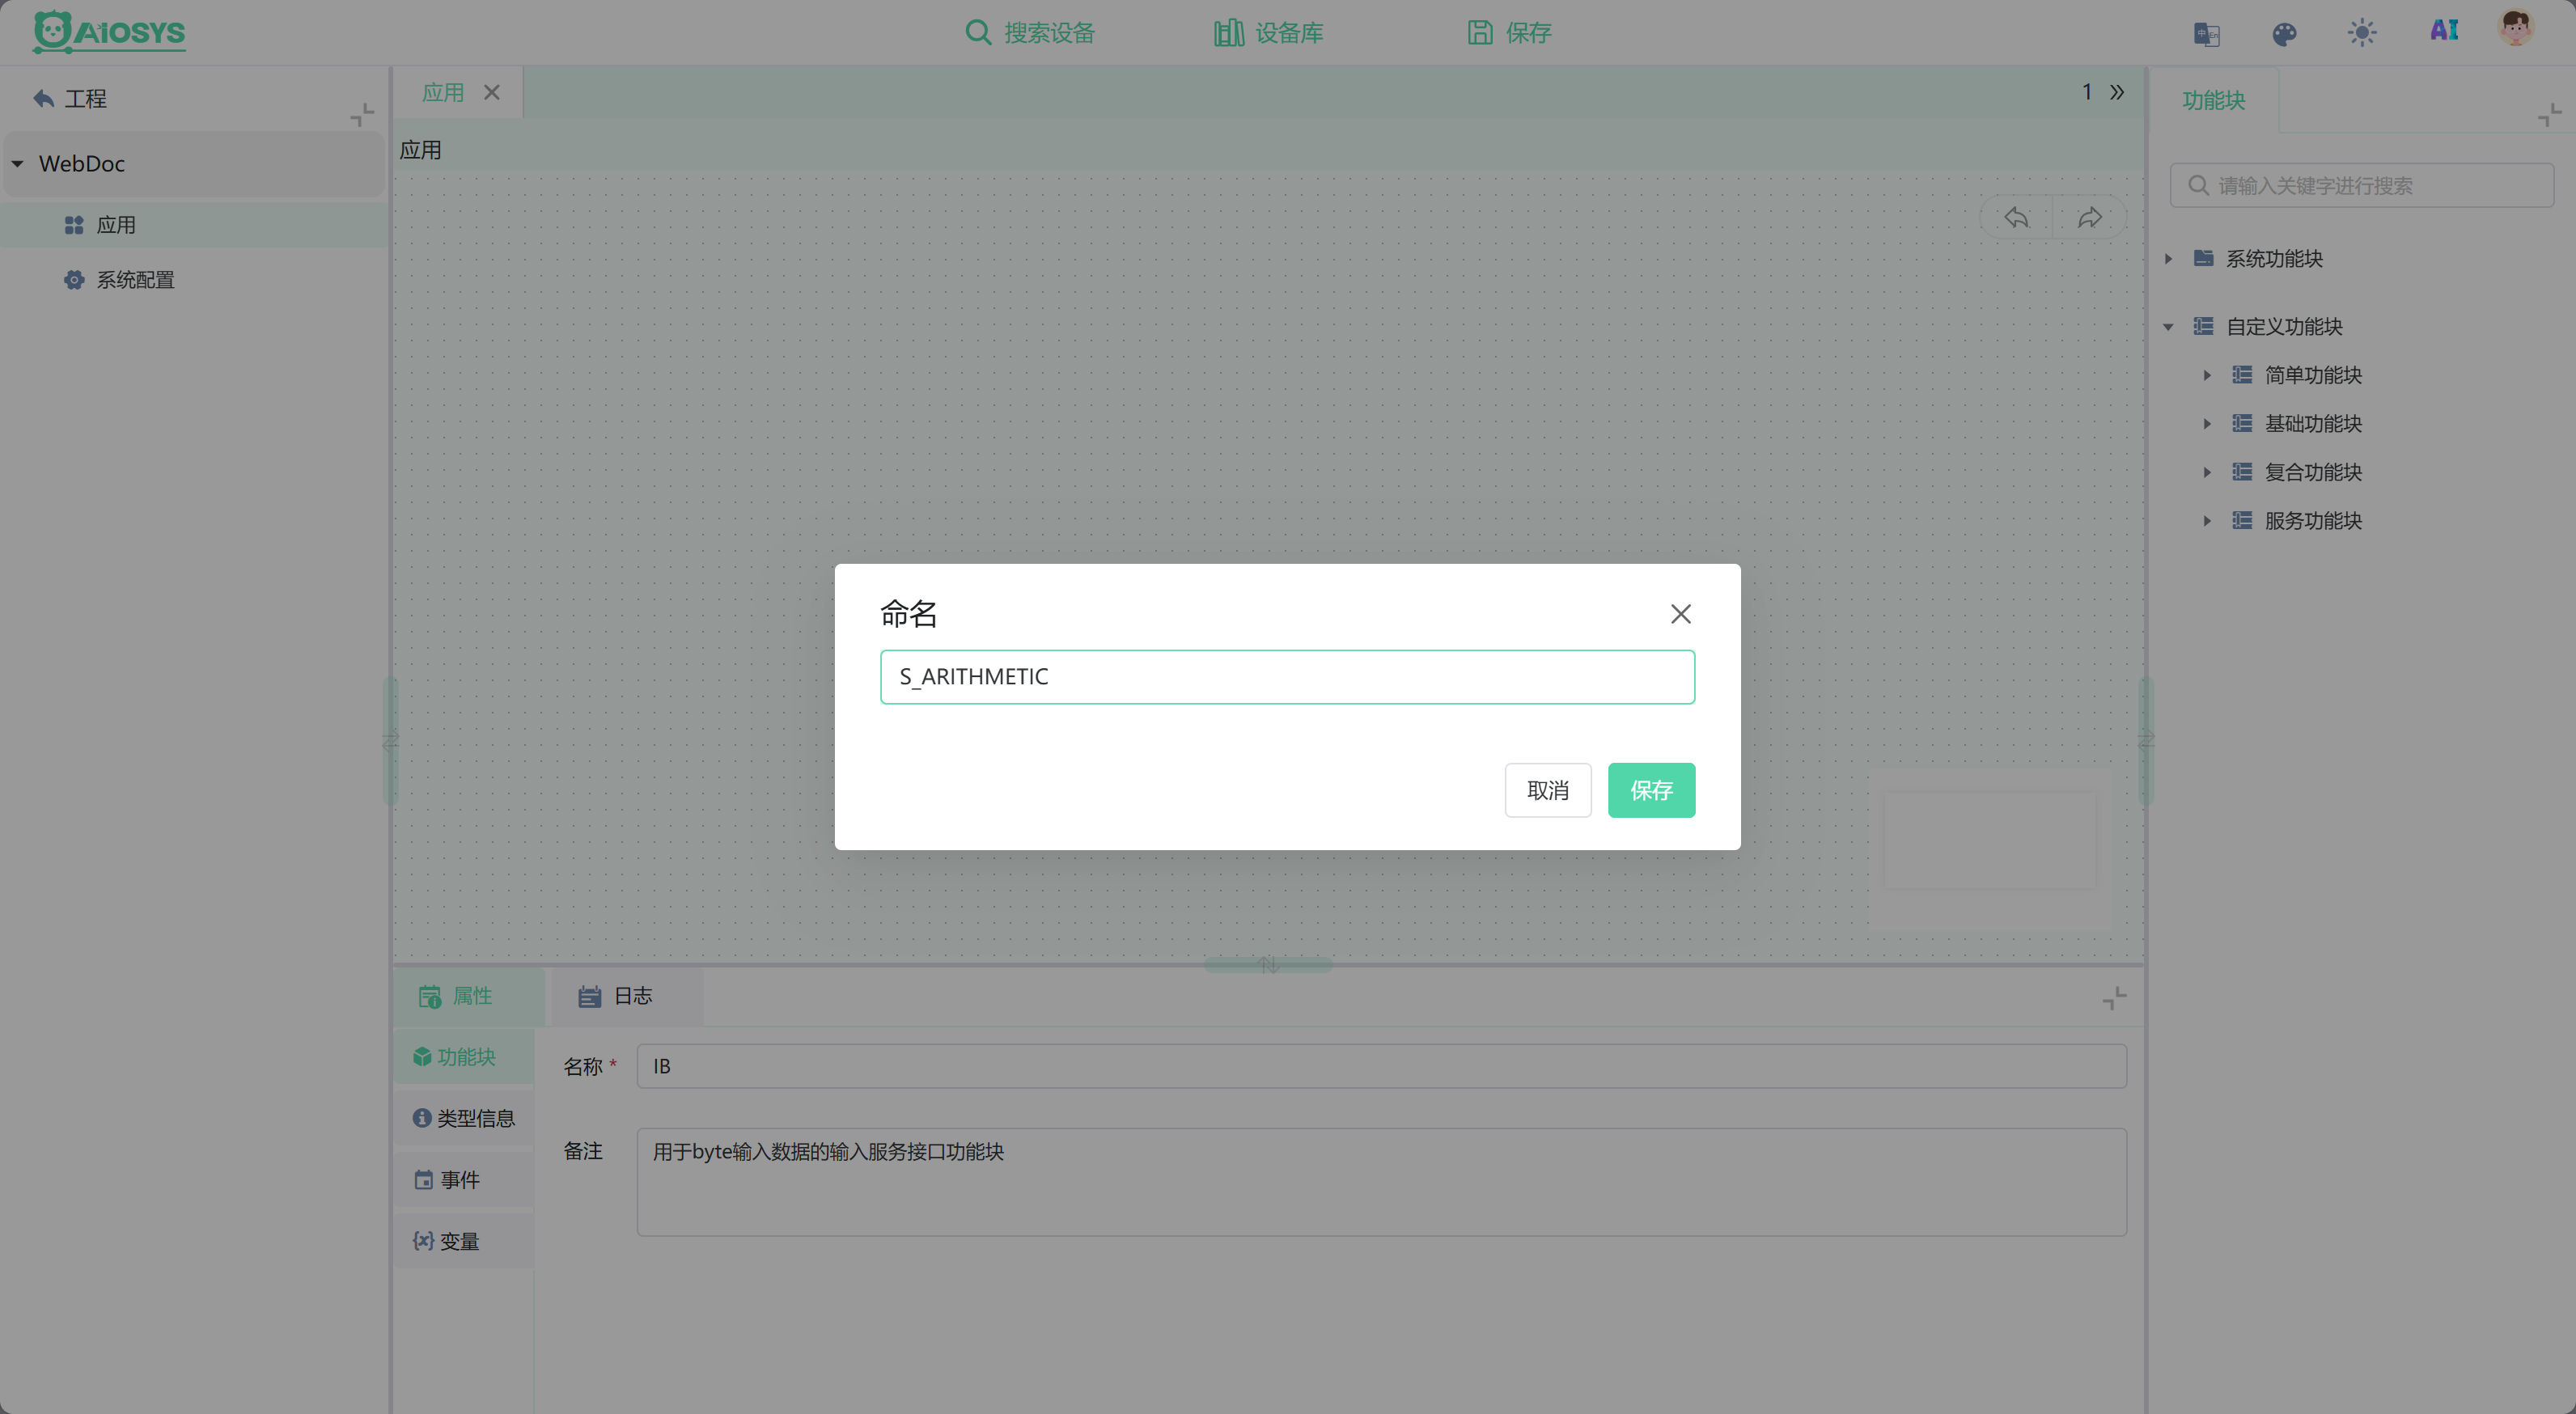Open the device library icon

[1228, 32]
